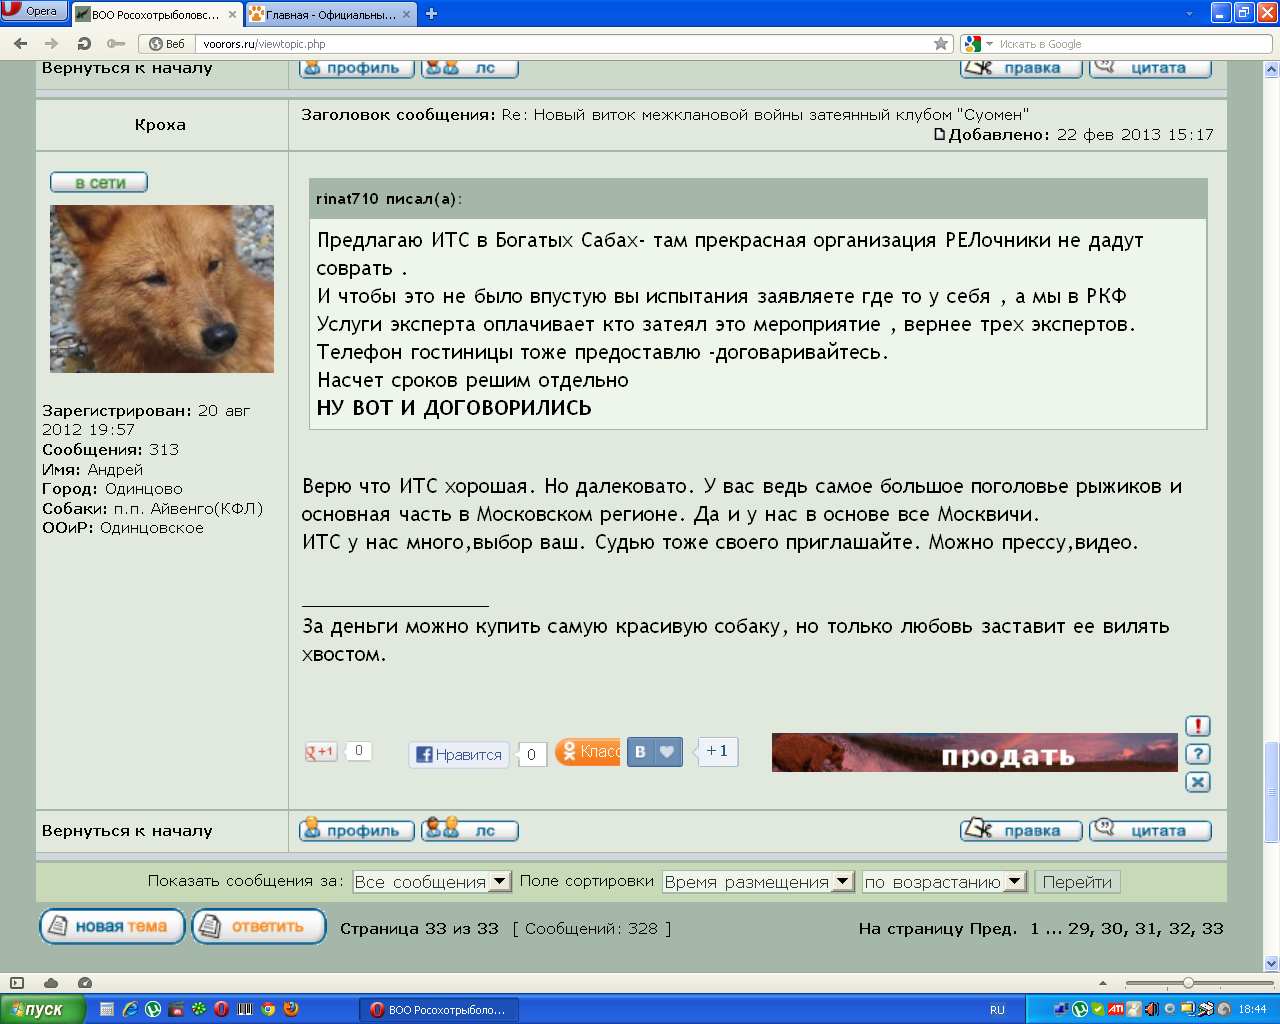1280x1024 pixels.
Task: Open the Opera main menu
Action: point(34,11)
